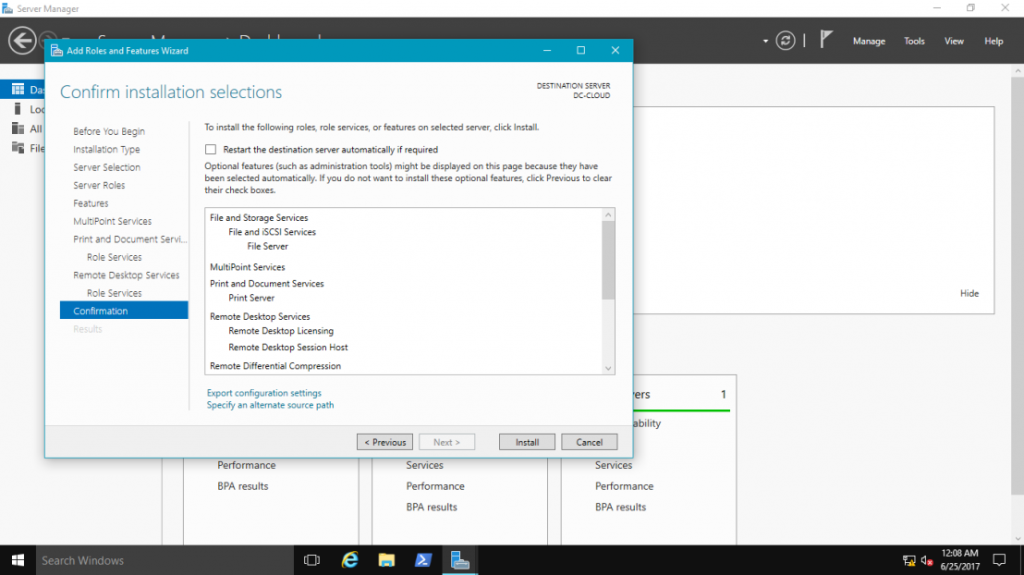
Task: Open the dropdown arrow beside refresh icon
Action: 765,41
